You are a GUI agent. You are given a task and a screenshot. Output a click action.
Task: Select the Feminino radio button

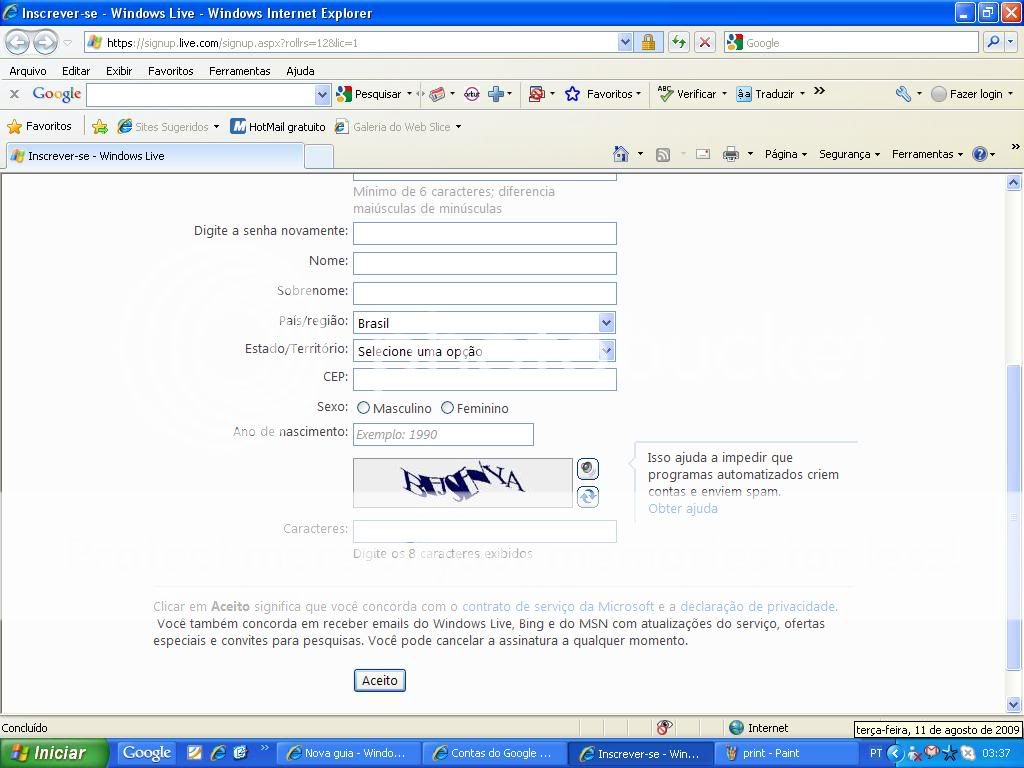click(447, 408)
